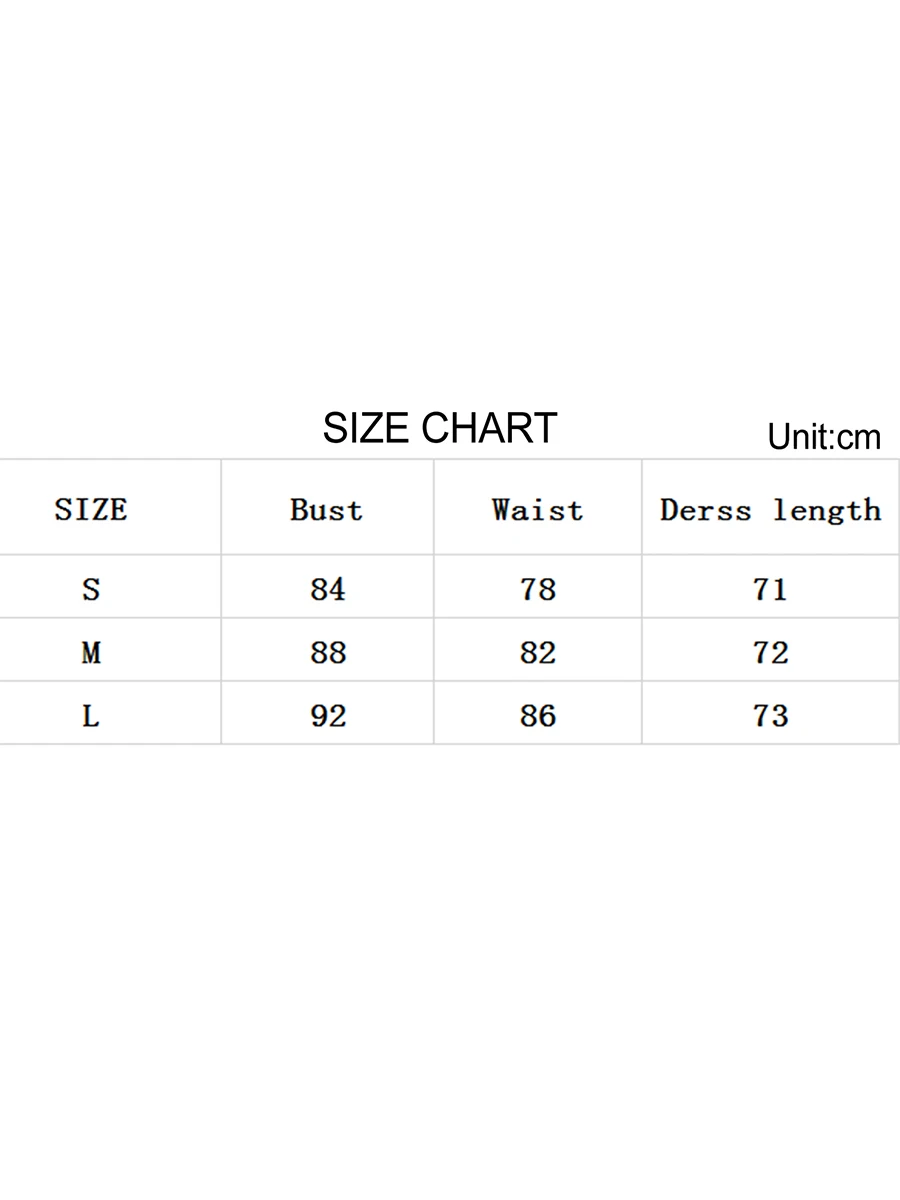Click the dress length value 72
Viewport: 900px width, 1200px height.
click(x=770, y=653)
